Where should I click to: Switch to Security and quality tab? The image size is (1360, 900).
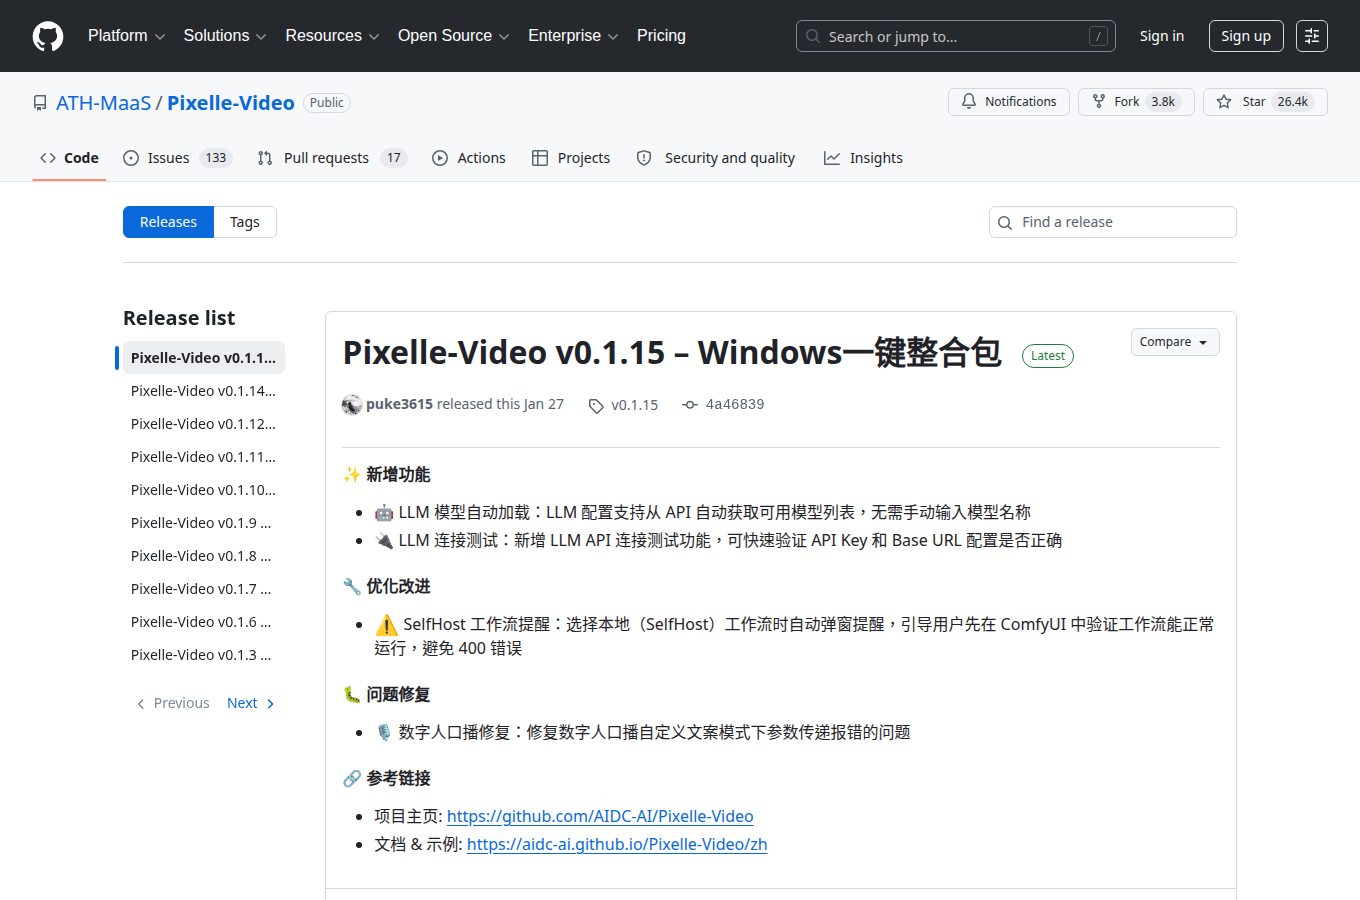tap(716, 158)
